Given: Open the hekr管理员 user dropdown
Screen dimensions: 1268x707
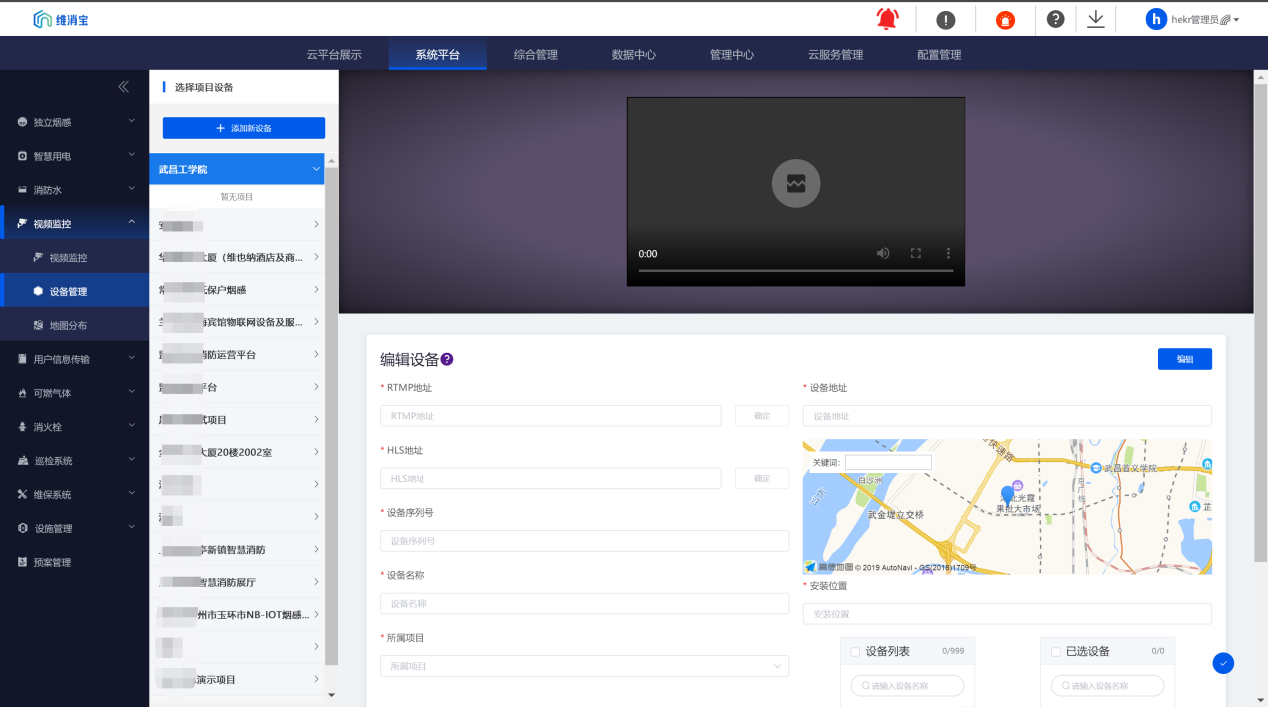Looking at the screenshot, I should pyautogui.click(x=1194, y=20).
